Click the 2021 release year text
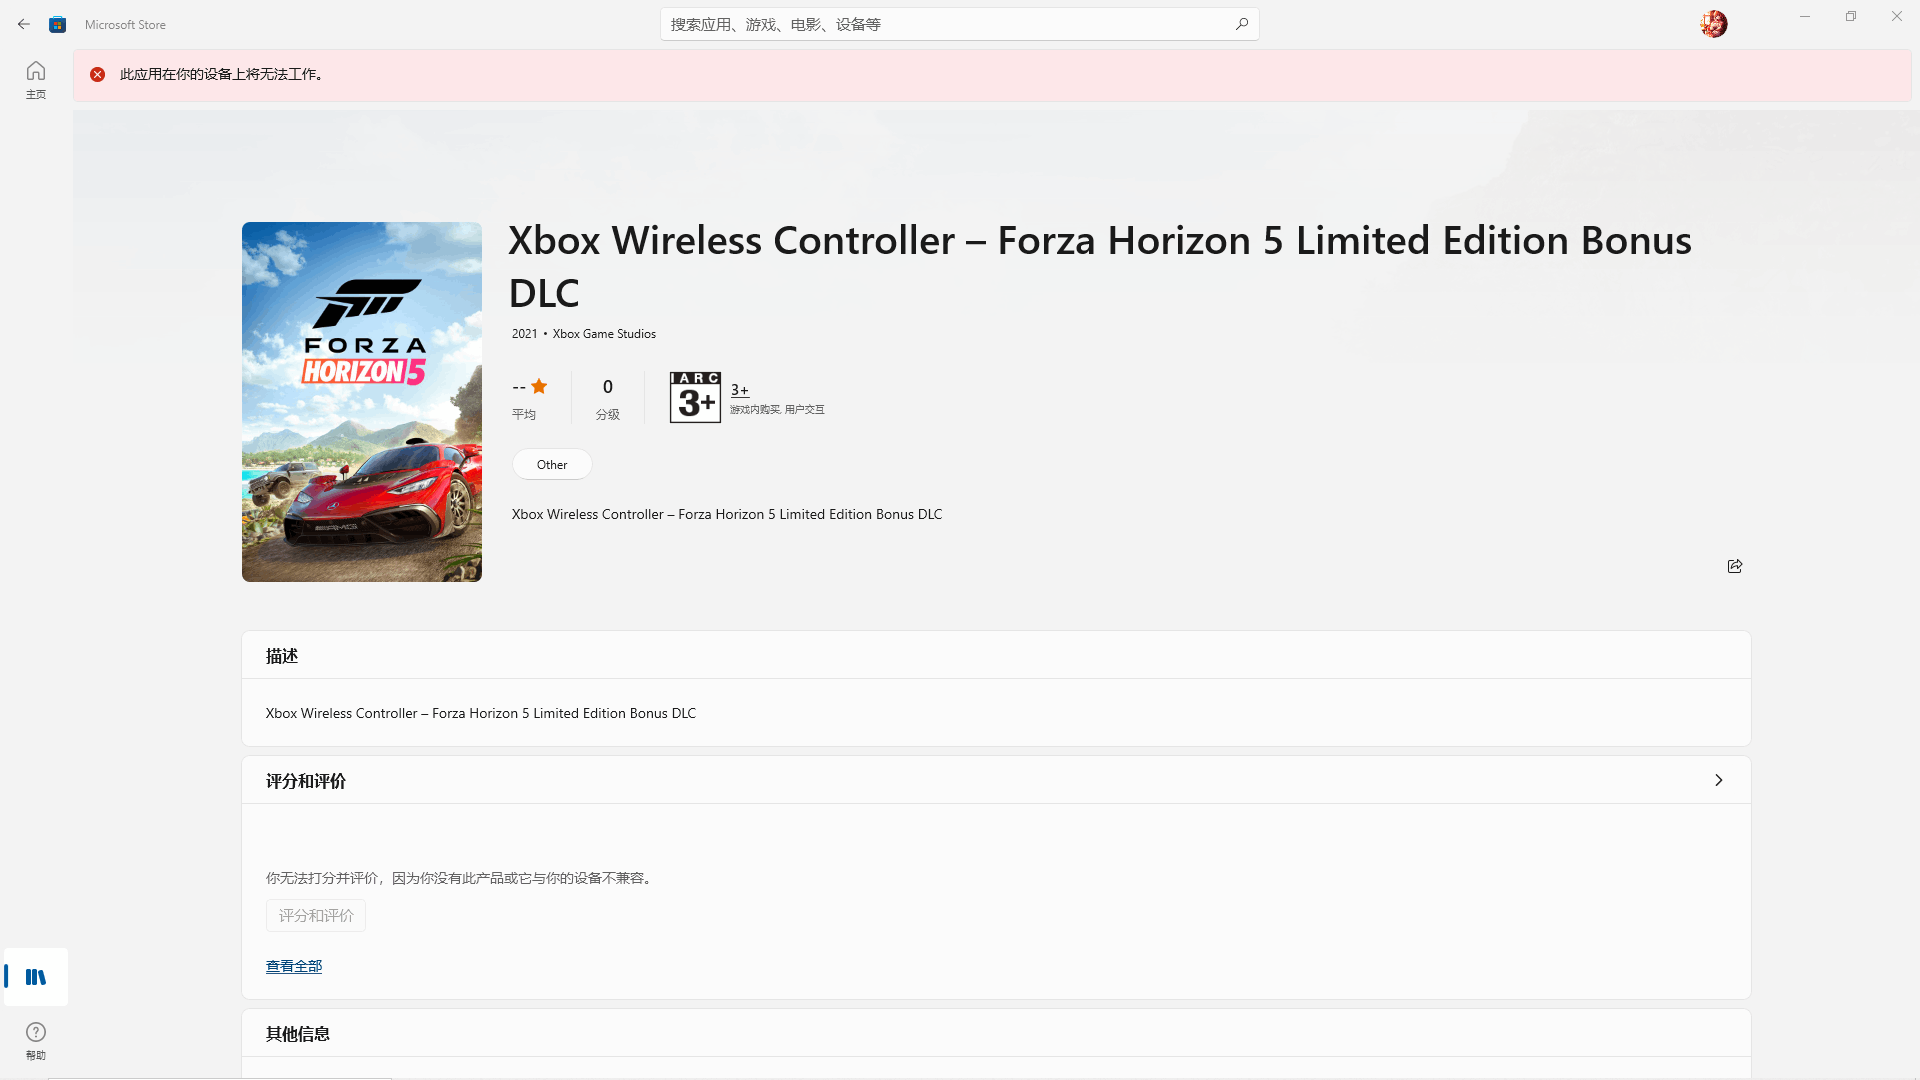Image resolution: width=1920 pixels, height=1080 pixels. click(x=524, y=334)
